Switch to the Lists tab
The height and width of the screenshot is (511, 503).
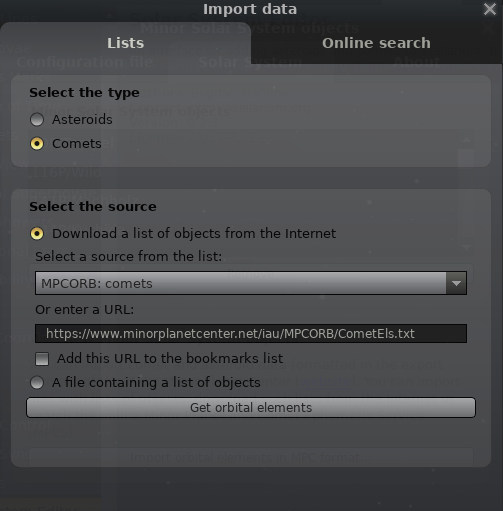point(125,43)
